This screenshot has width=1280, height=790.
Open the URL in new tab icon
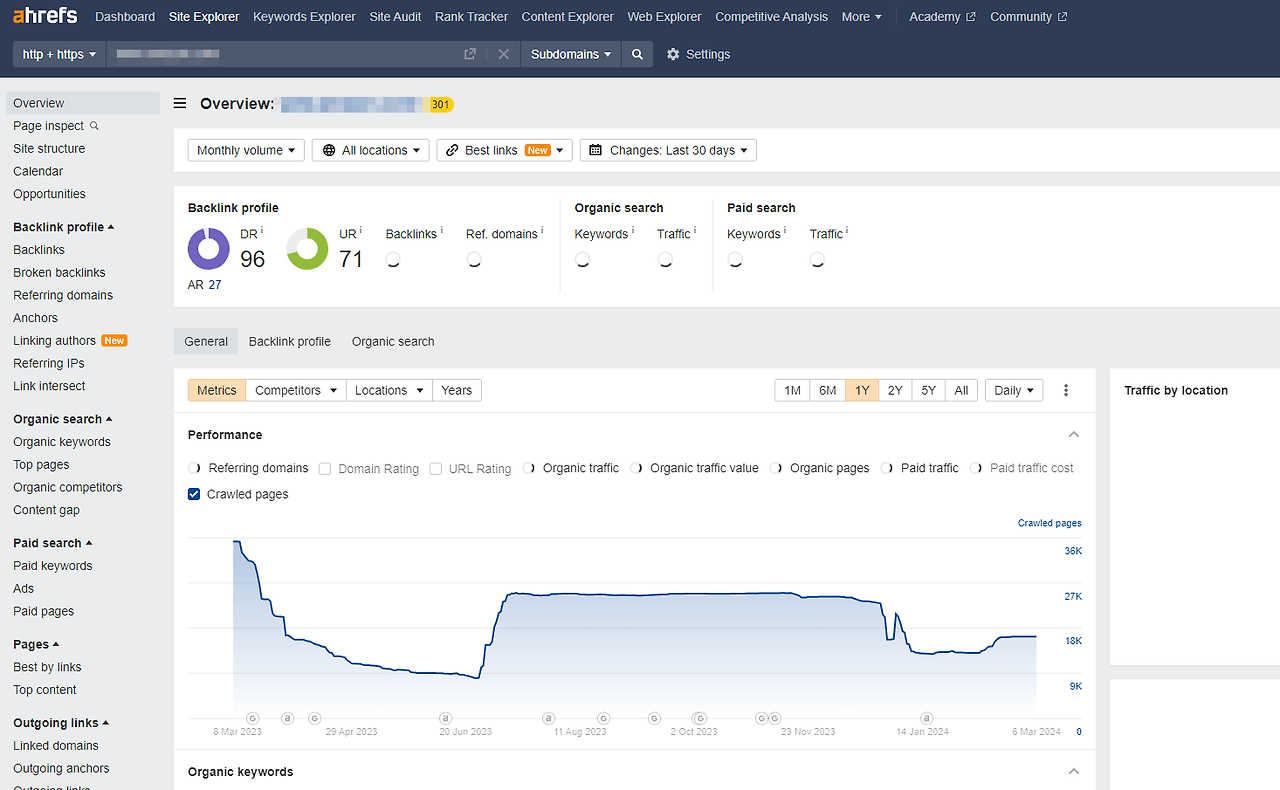(470, 54)
